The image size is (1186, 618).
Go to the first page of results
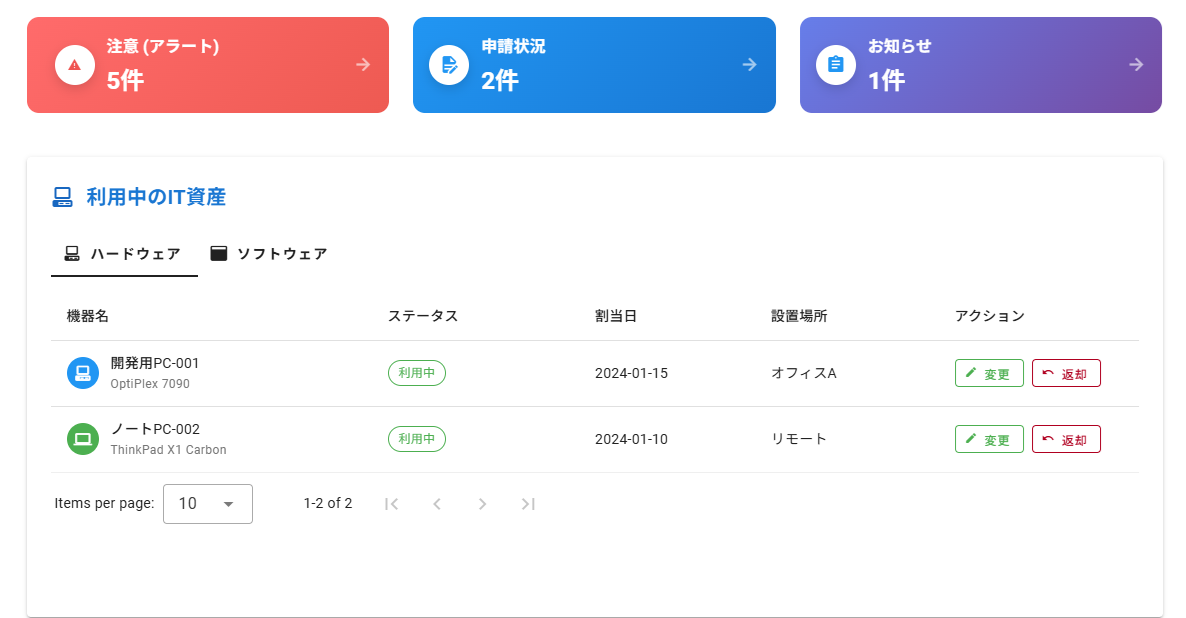(x=392, y=504)
